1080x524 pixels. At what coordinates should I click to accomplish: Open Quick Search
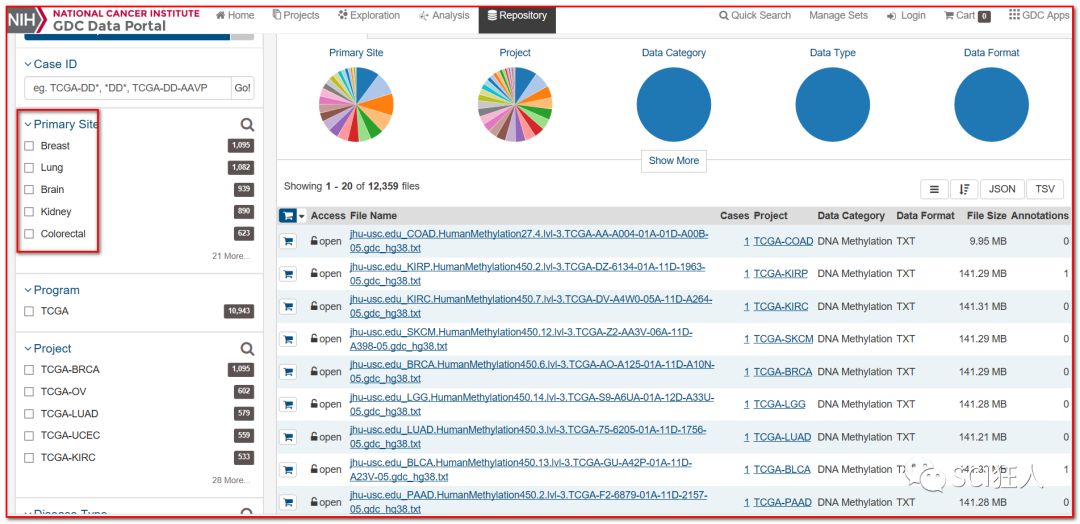point(755,15)
